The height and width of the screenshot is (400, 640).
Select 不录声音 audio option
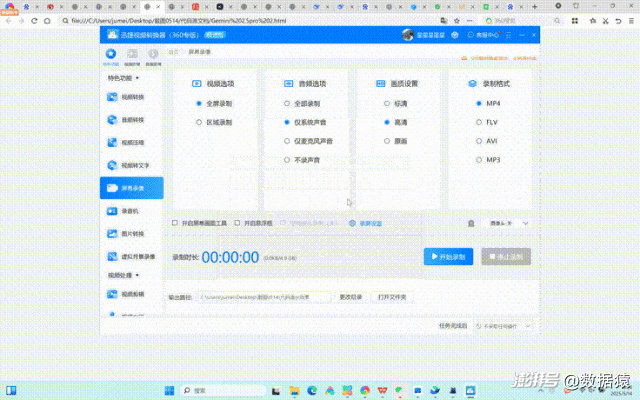(302, 160)
